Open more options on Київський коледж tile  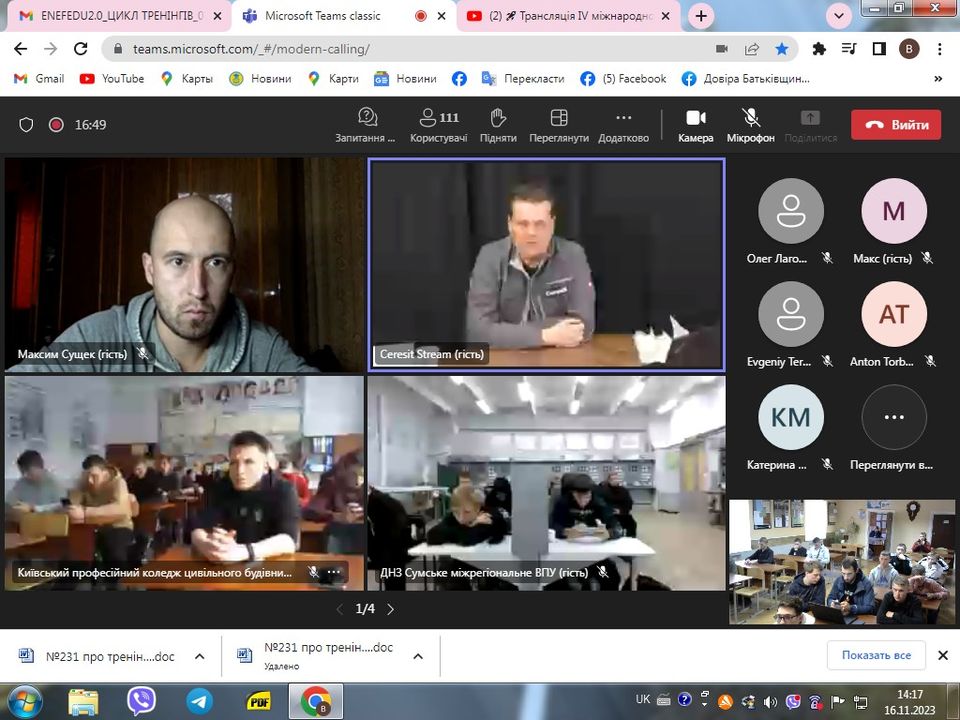pos(334,572)
